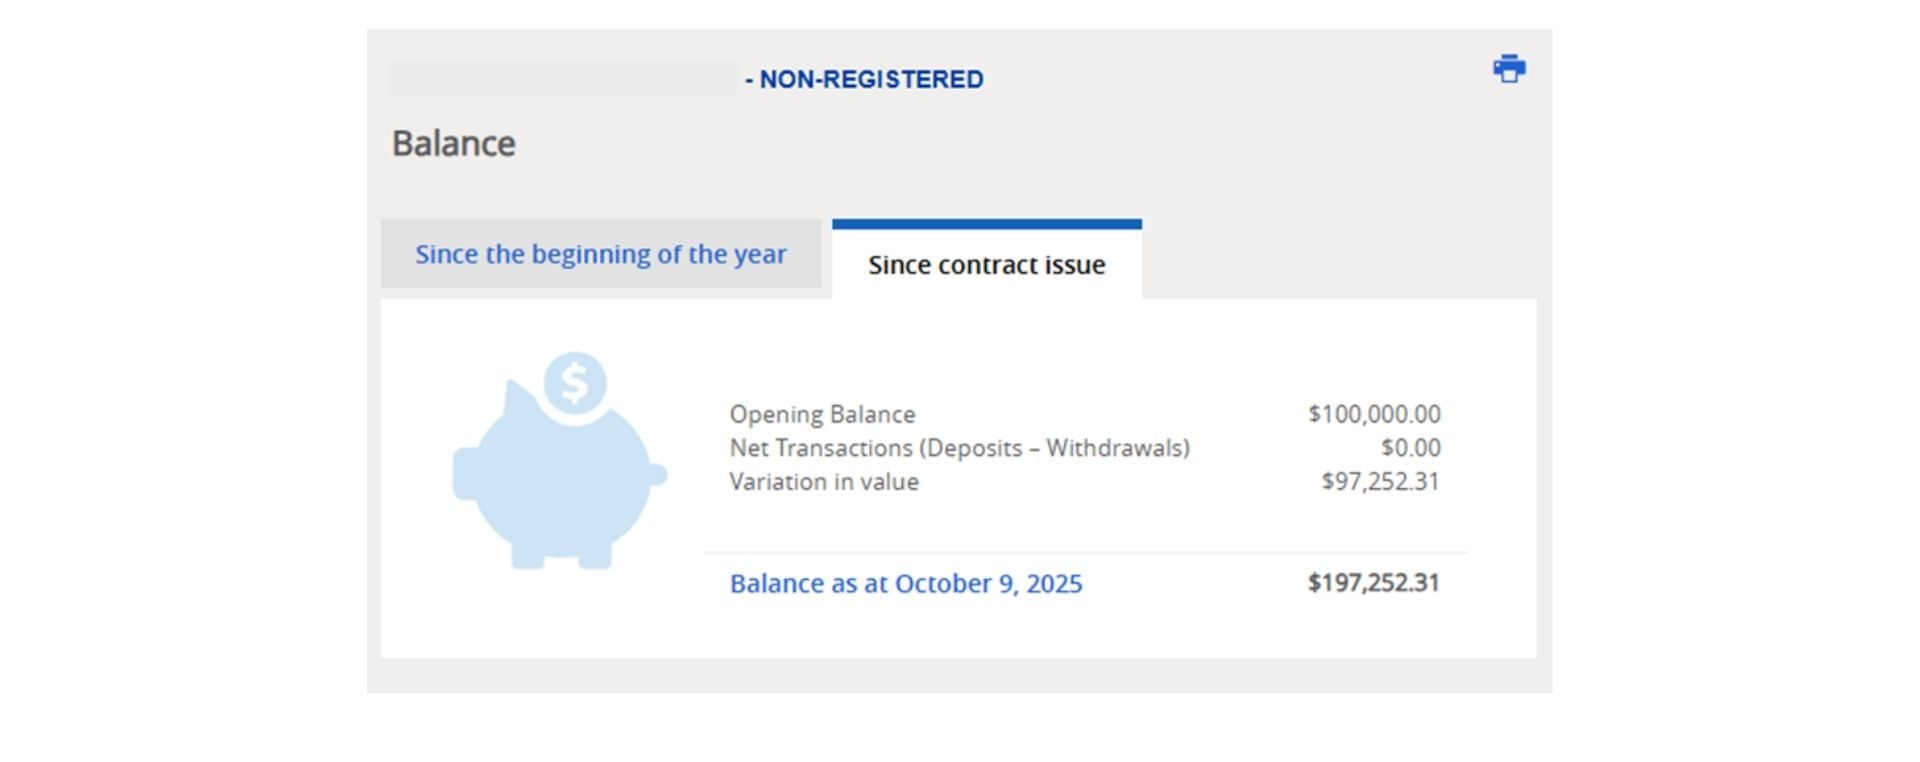Click the redacted account name field
Screen dimensions: 1920x762
[x=563, y=78]
